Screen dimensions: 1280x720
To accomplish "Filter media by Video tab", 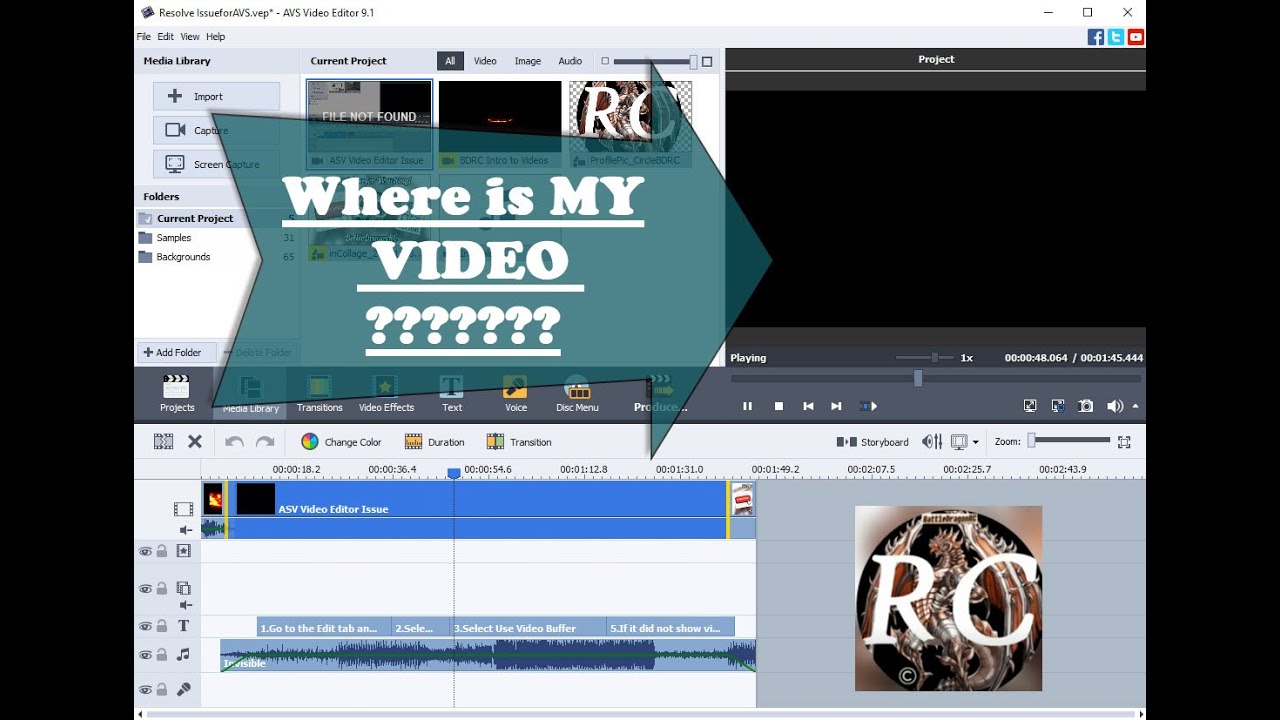I will [485, 61].
